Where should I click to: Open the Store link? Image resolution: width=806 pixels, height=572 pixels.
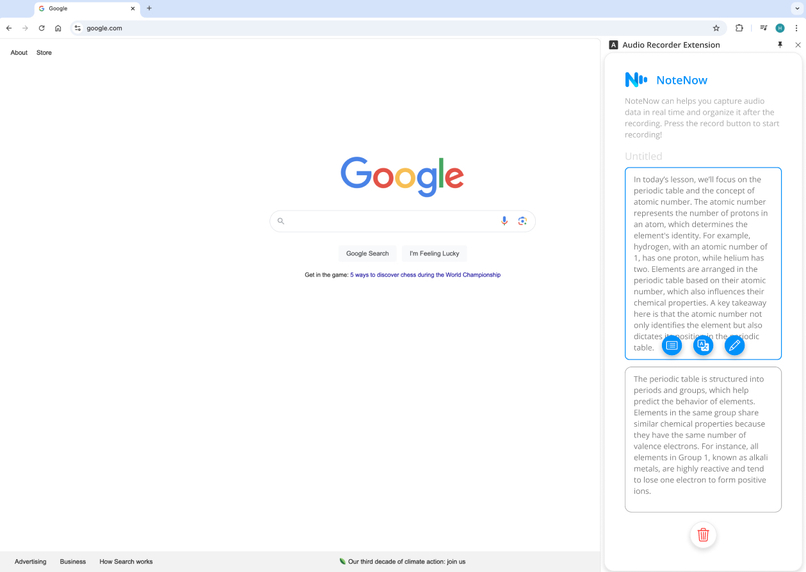(x=44, y=52)
